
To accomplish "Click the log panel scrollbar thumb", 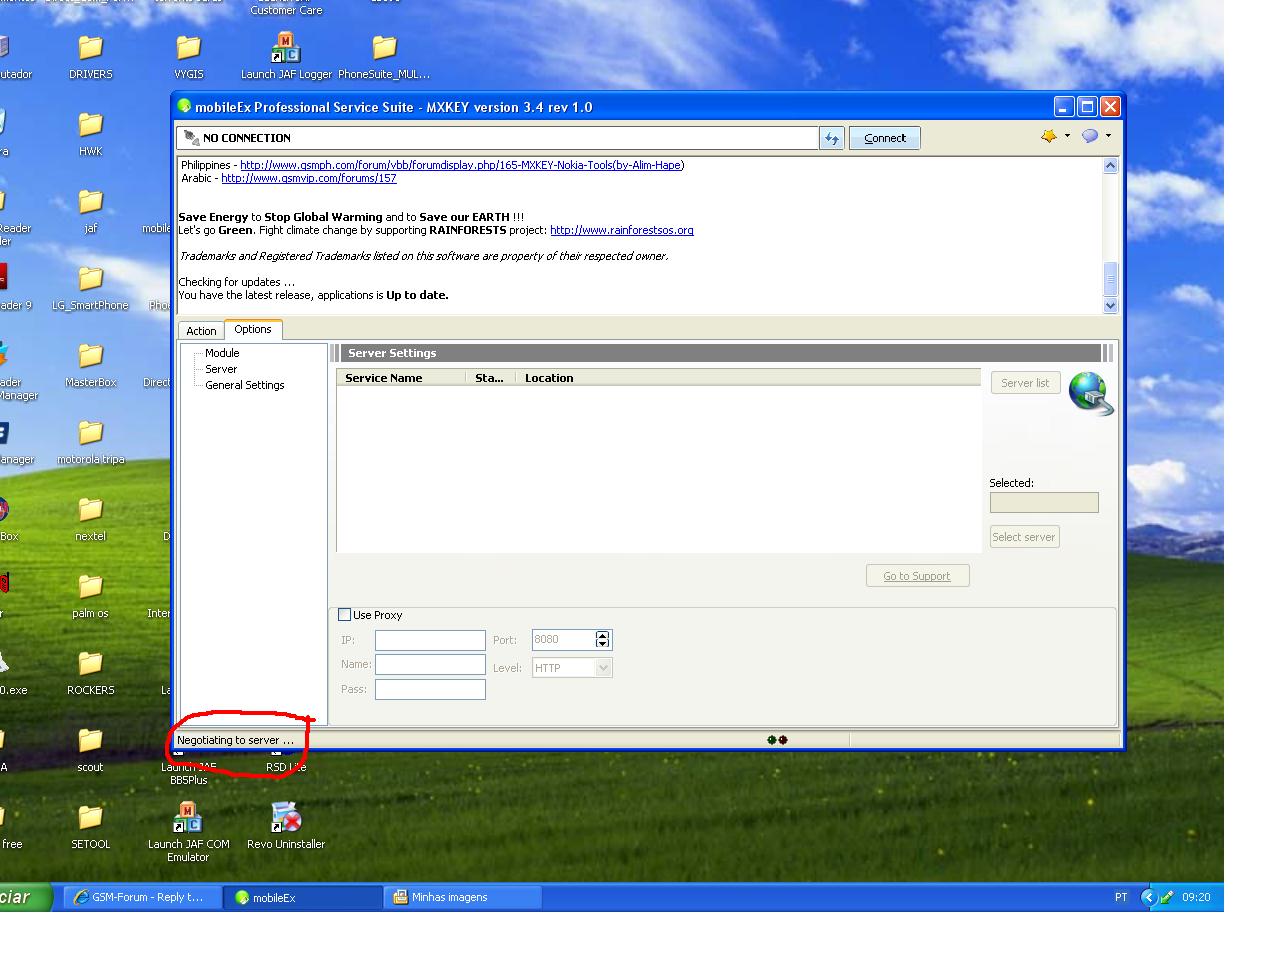I will (x=1110, y=279).
